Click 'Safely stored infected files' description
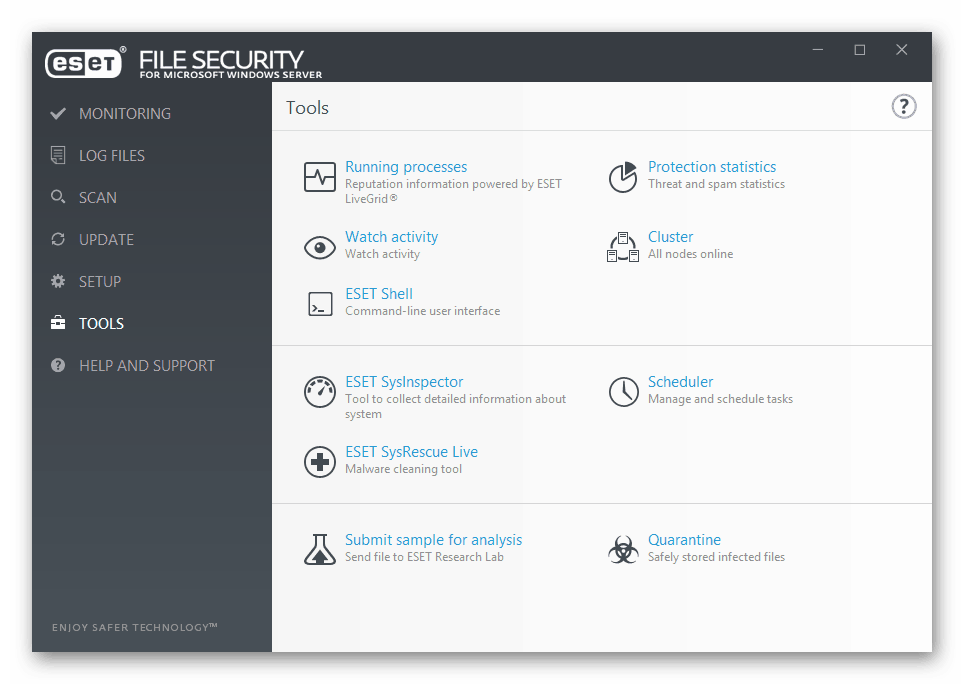Viewport: 964px width, 684px height. (716, 557)
